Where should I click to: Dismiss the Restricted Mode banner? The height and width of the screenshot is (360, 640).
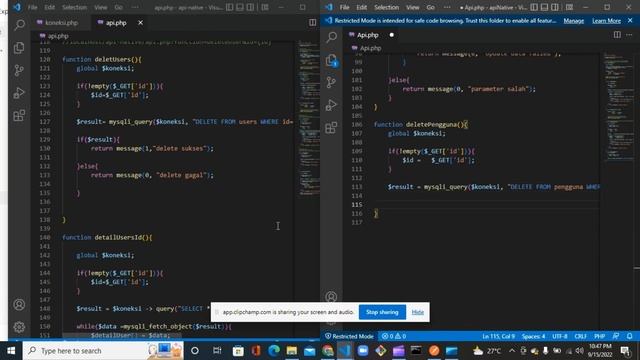coord(630,20)
